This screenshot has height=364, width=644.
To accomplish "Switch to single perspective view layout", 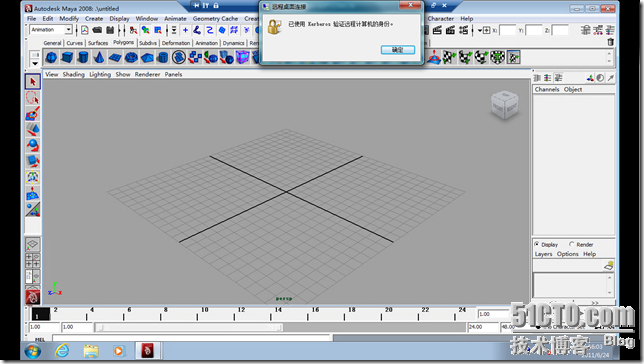I will [x=33, y=244].
